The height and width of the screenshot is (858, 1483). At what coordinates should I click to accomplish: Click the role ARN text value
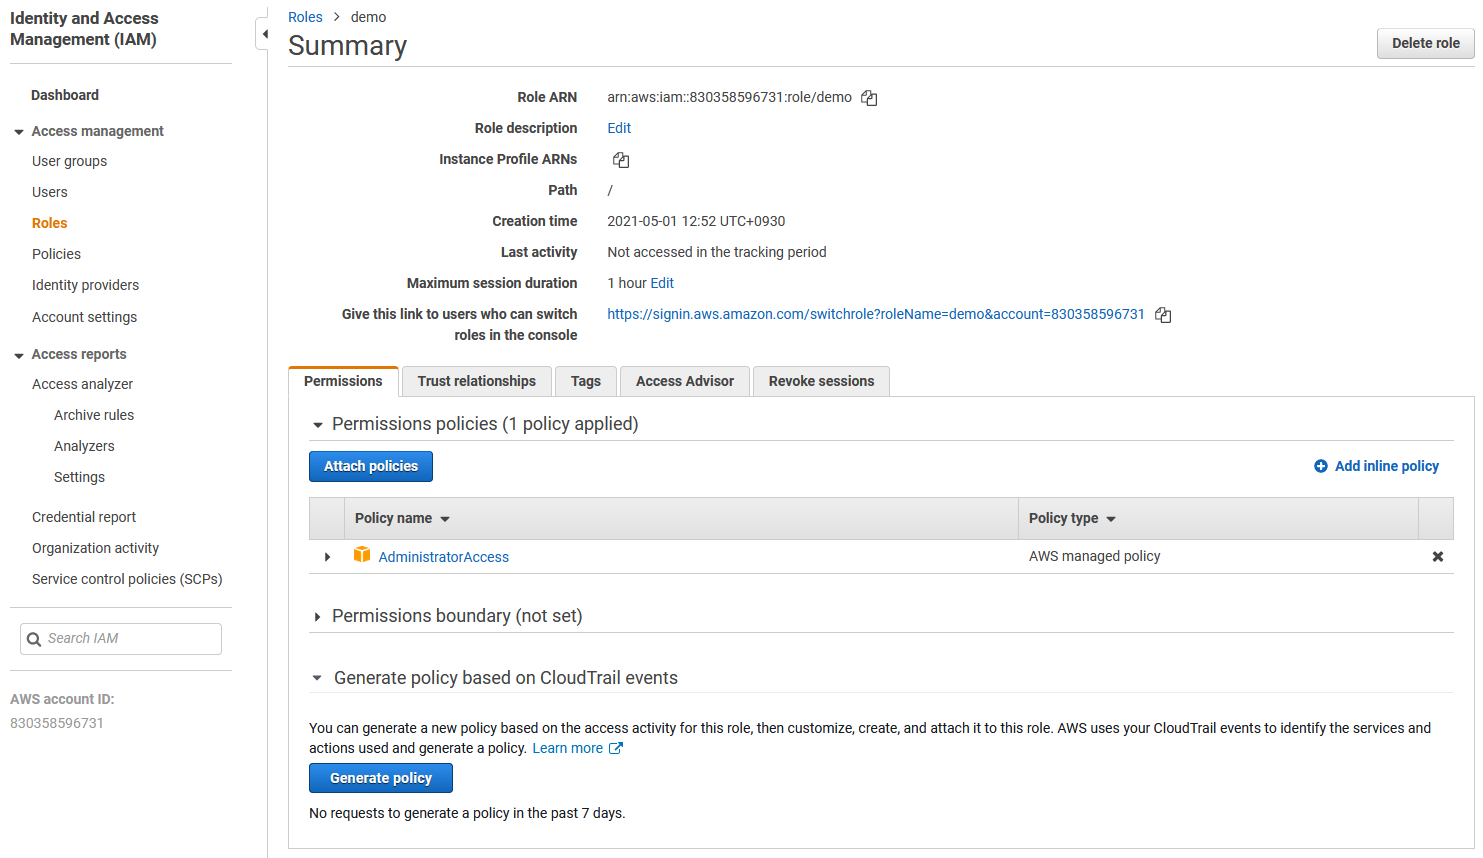coord(729,97)
